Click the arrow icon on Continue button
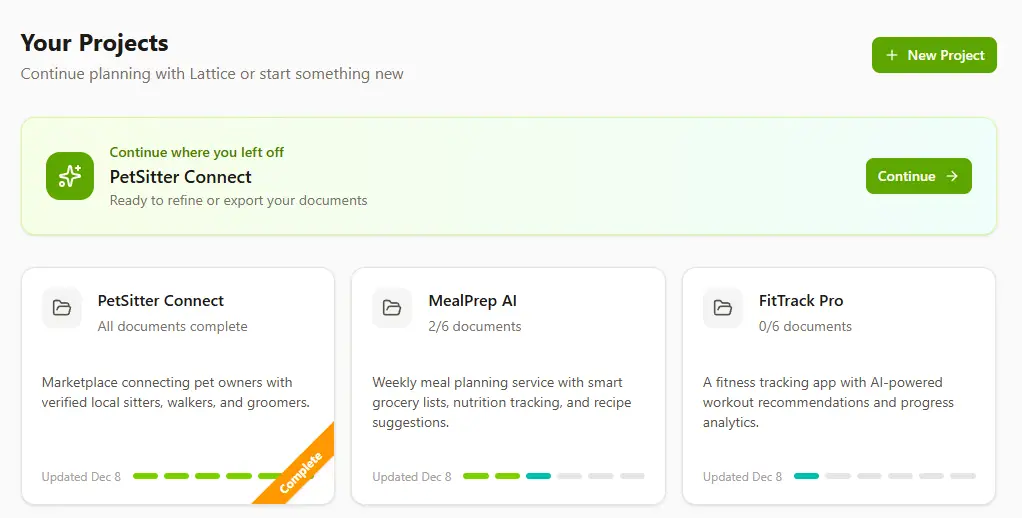Viewport: 1022px width, 518px height. click(x=952, y=176)
